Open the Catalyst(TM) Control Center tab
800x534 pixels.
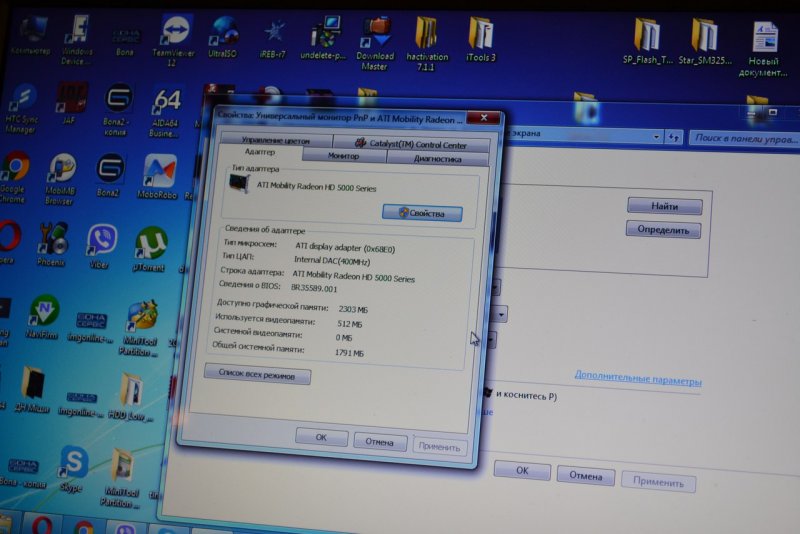(x=416, y=144)
